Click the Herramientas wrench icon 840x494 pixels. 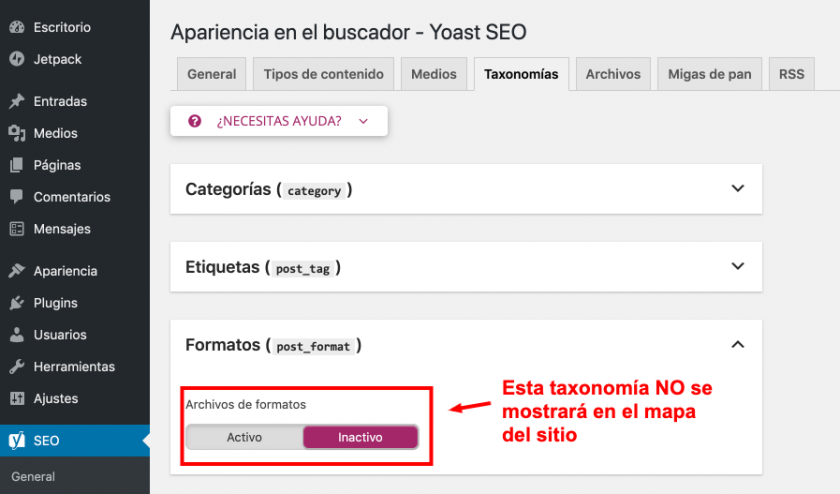click(x=17, y=366)
